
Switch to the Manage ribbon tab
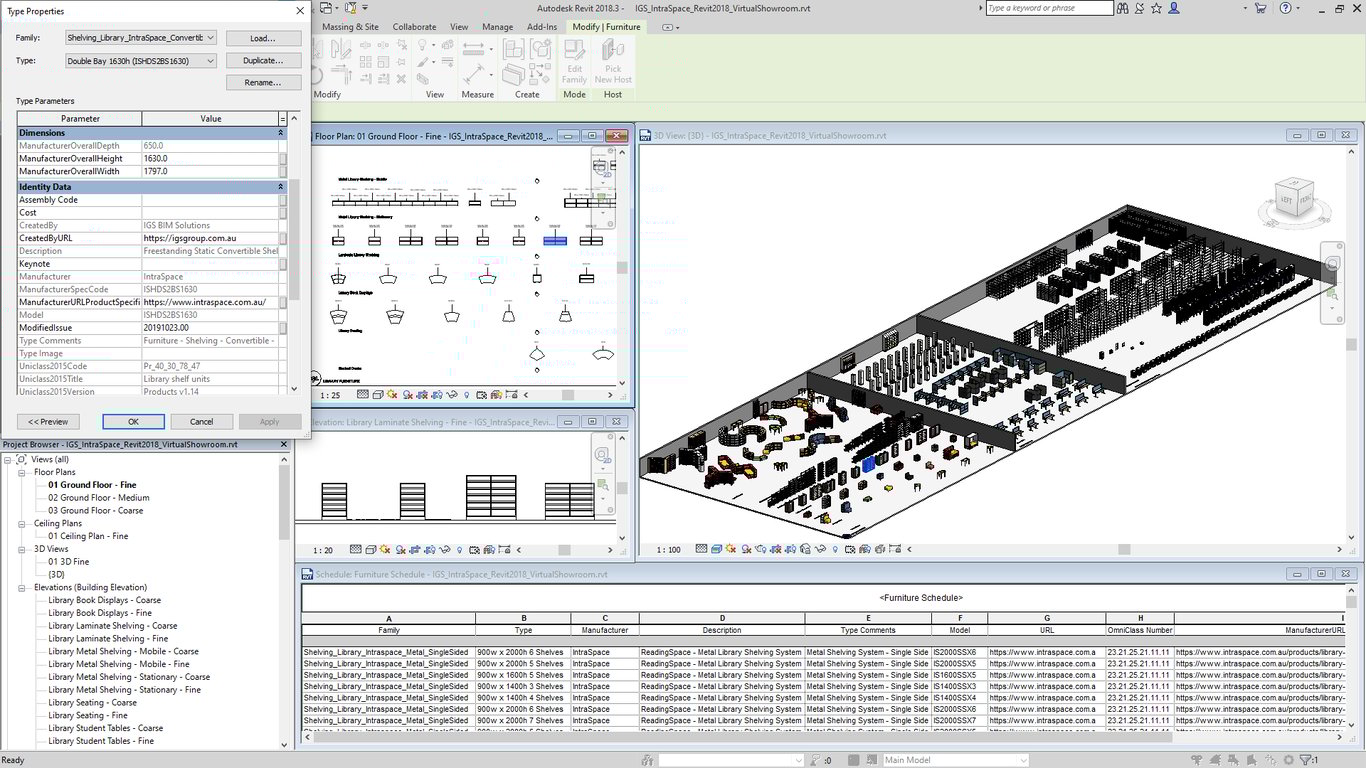click(x=497, y=27)
